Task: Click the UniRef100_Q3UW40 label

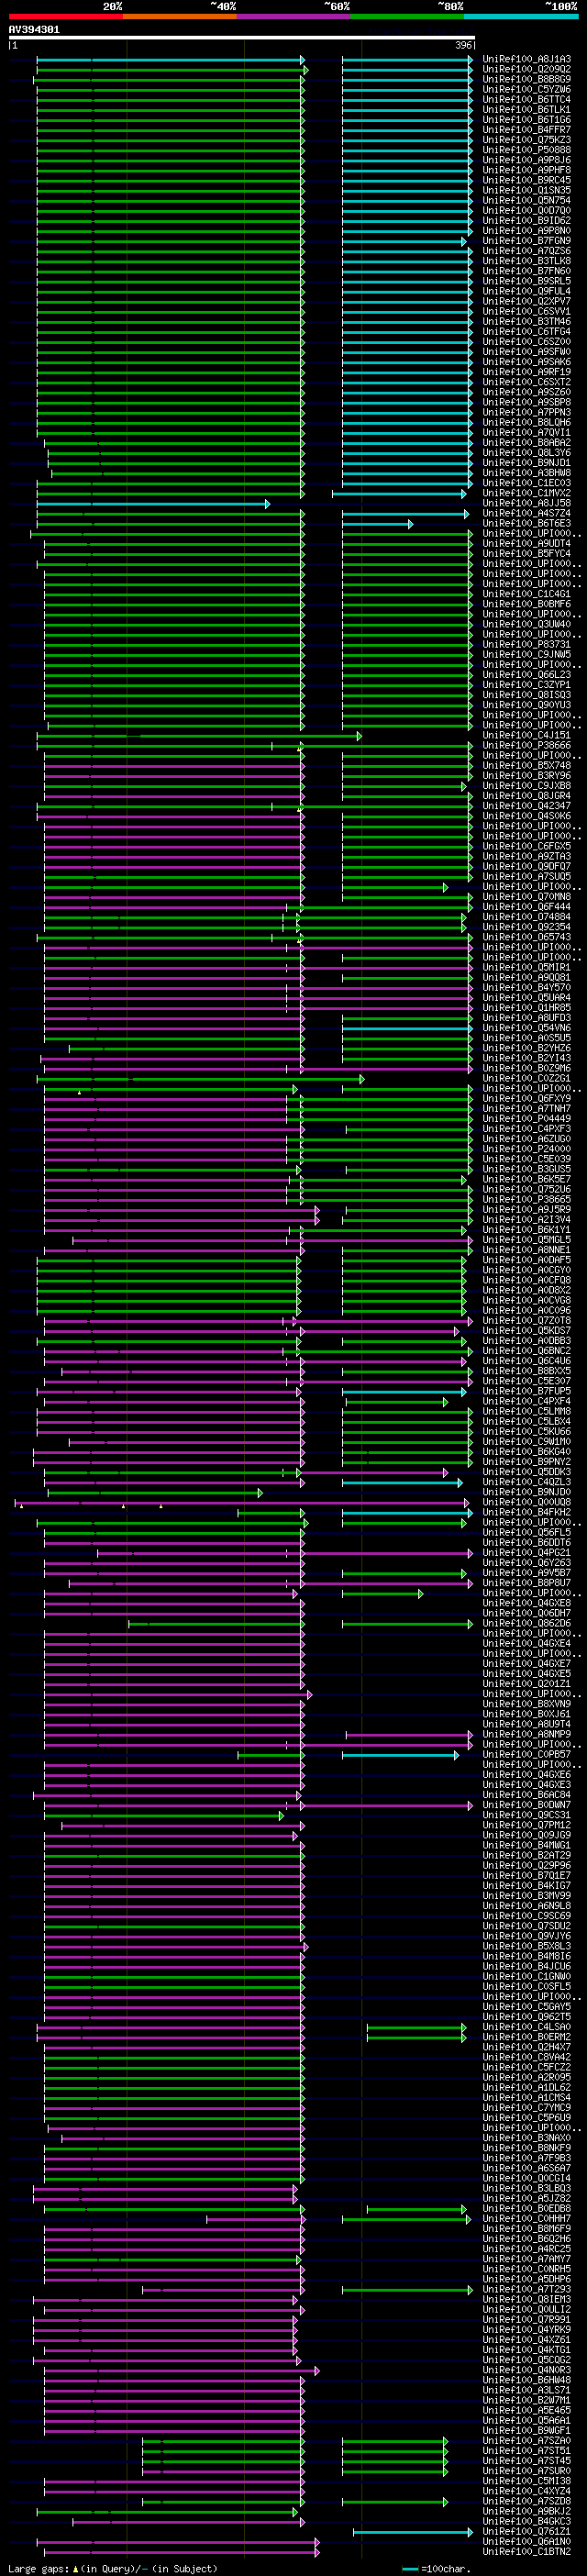Action: coord(527,624)
